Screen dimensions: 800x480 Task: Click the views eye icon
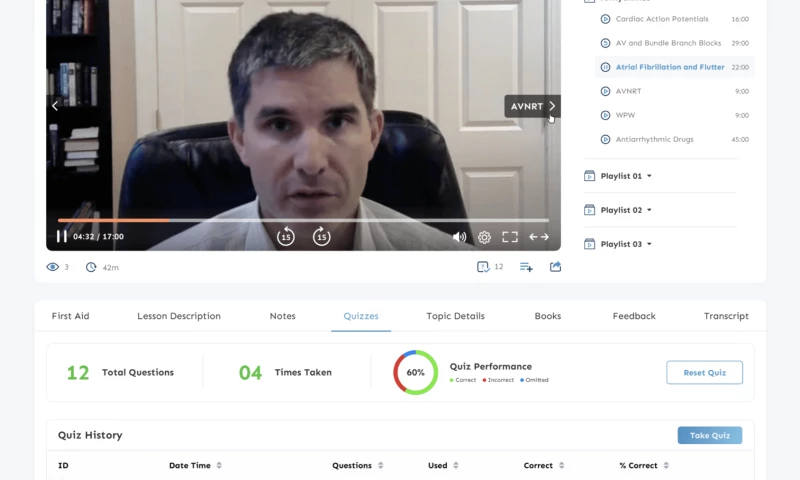[x=53, y=267]
